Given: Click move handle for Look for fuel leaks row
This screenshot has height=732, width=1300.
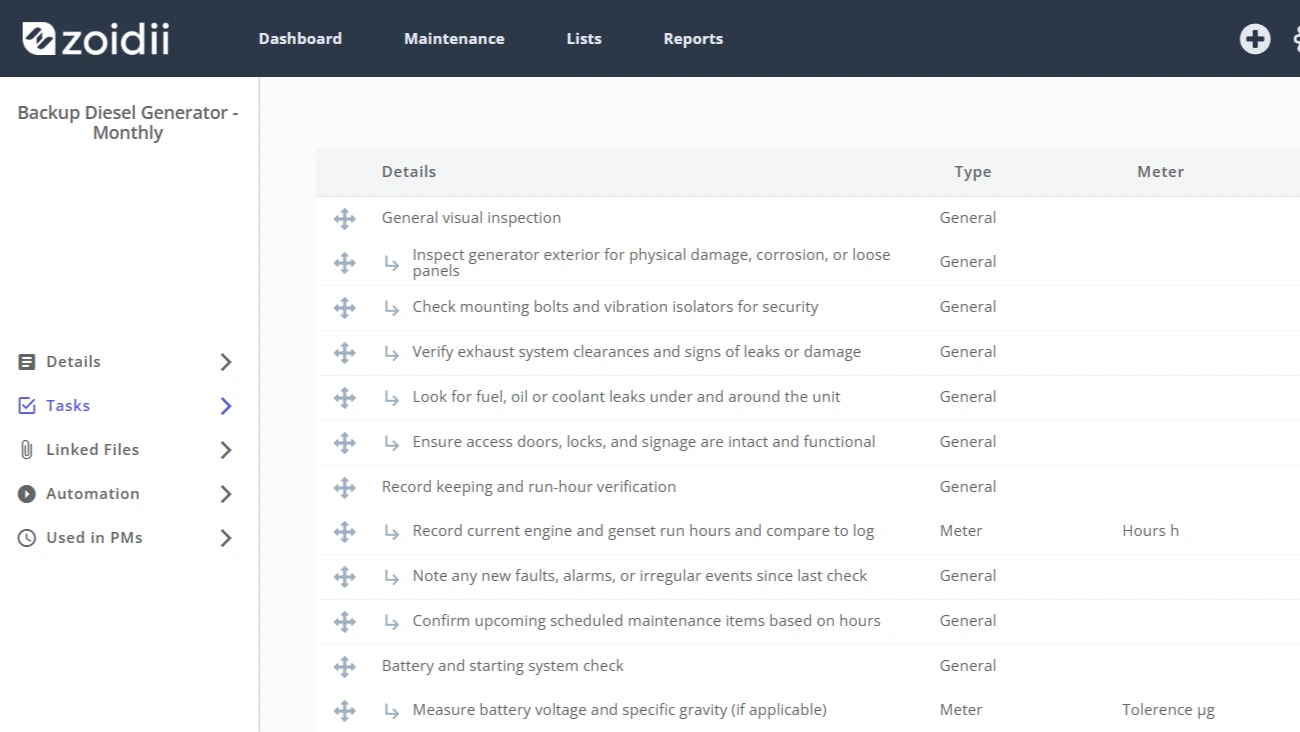Looking at the screenshot, I should pyautogui.click(x=345, y=398).
